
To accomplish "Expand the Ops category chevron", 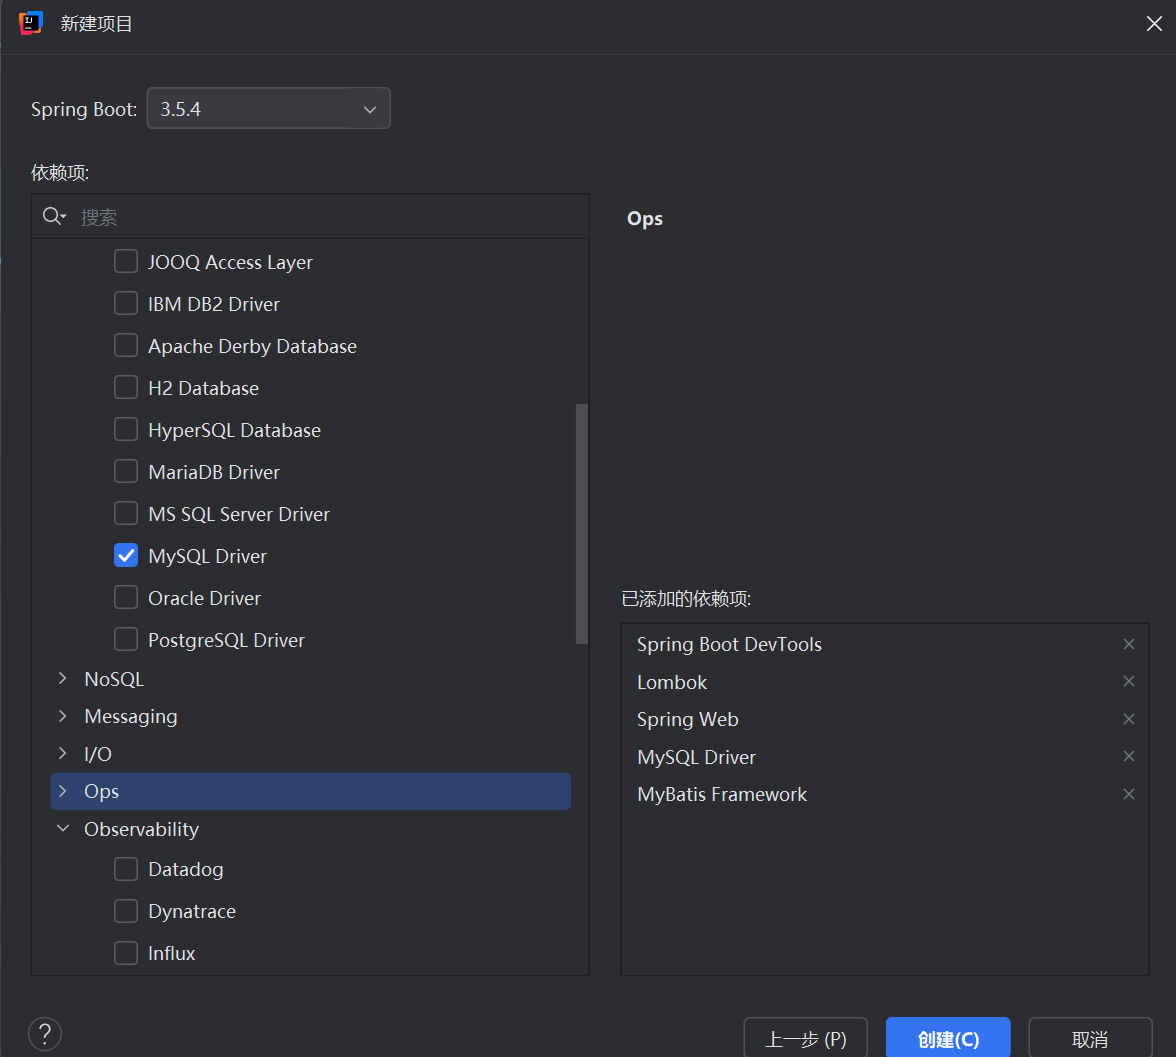I will tap(63, 791).
